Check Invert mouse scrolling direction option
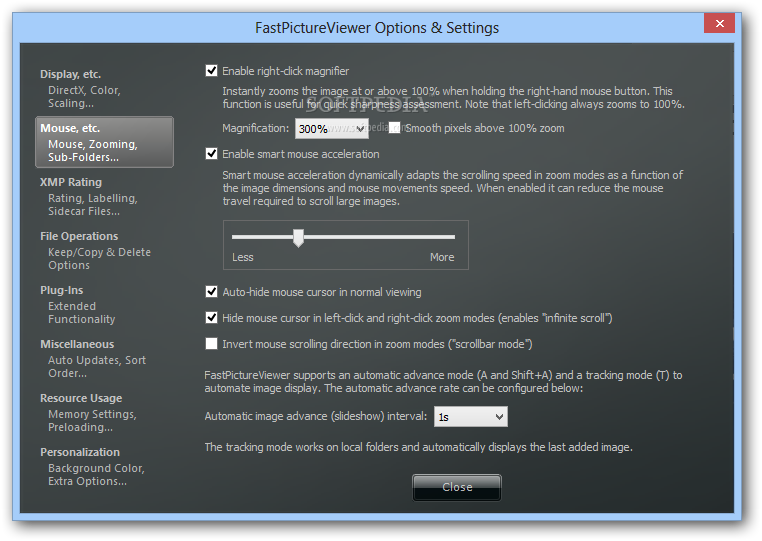This screenshot has height=541, width=762. (211, 344)
